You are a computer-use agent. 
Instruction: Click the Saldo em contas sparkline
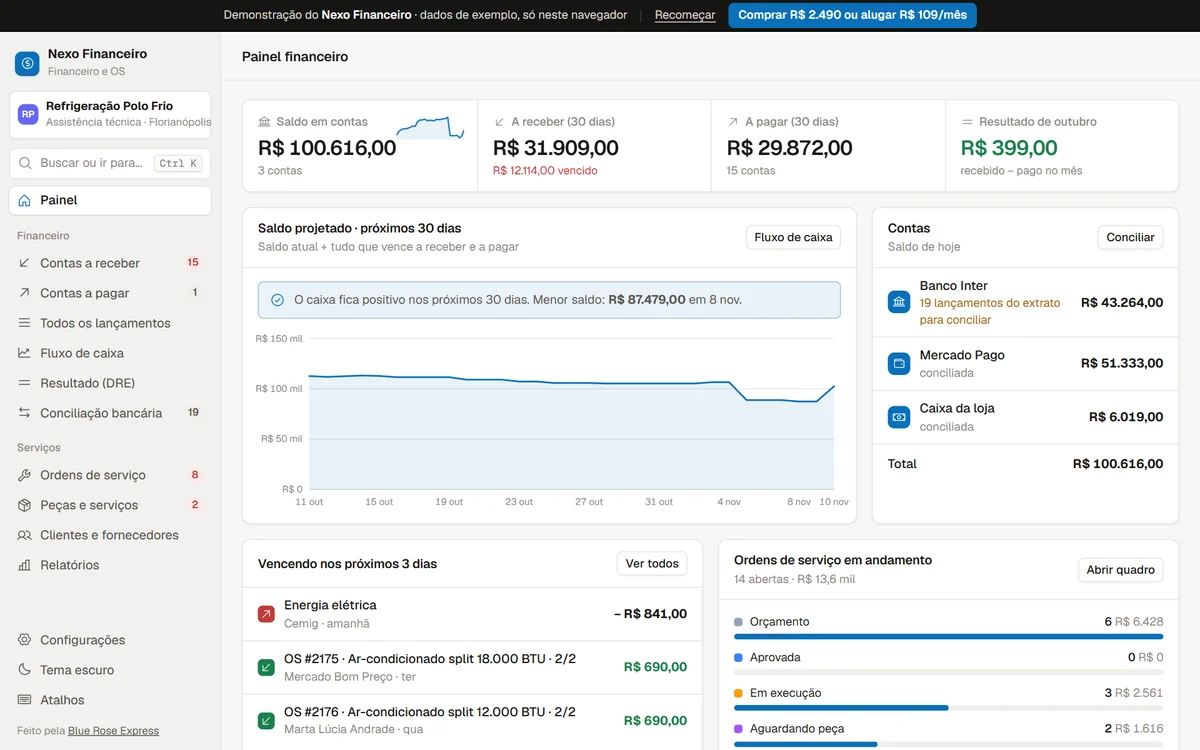coord(430,127)
